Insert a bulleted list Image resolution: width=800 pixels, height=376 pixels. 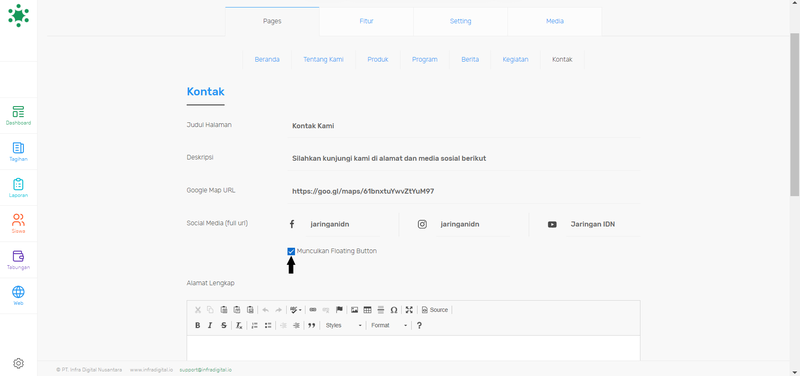point(267,325)
